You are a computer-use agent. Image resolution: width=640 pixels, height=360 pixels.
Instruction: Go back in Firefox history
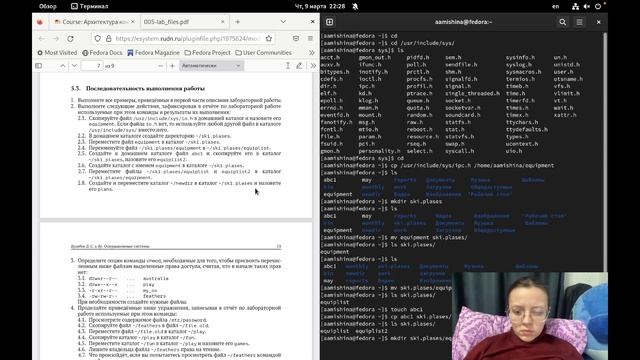click(x=42, y=38)
